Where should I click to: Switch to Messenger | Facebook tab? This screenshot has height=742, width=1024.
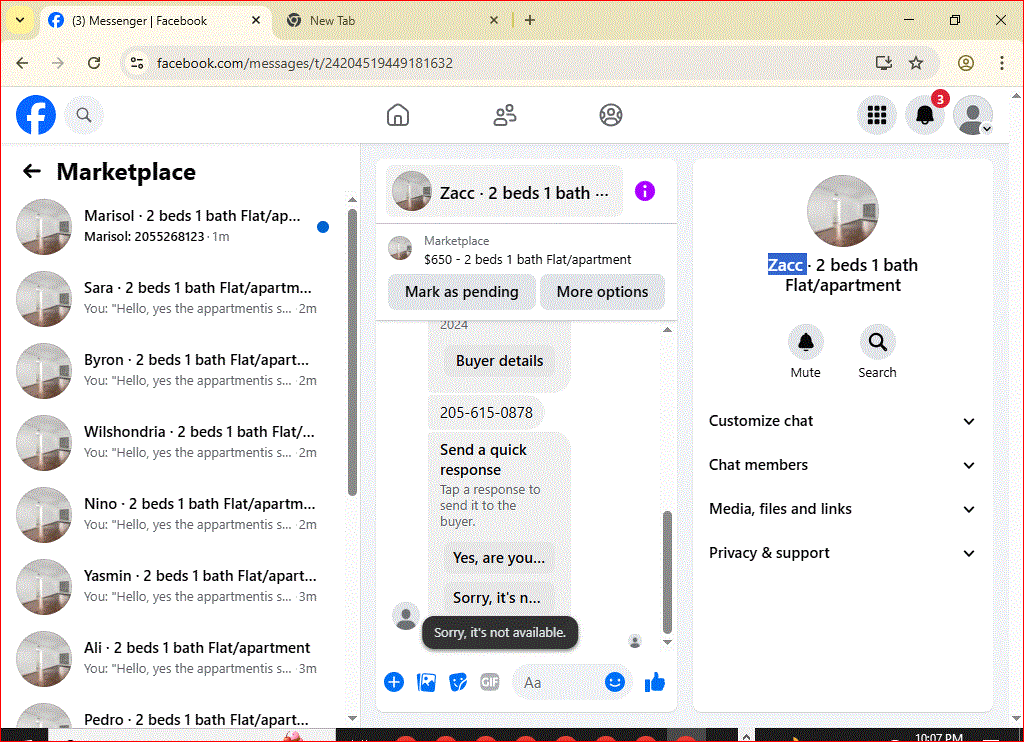coord(155,20)
